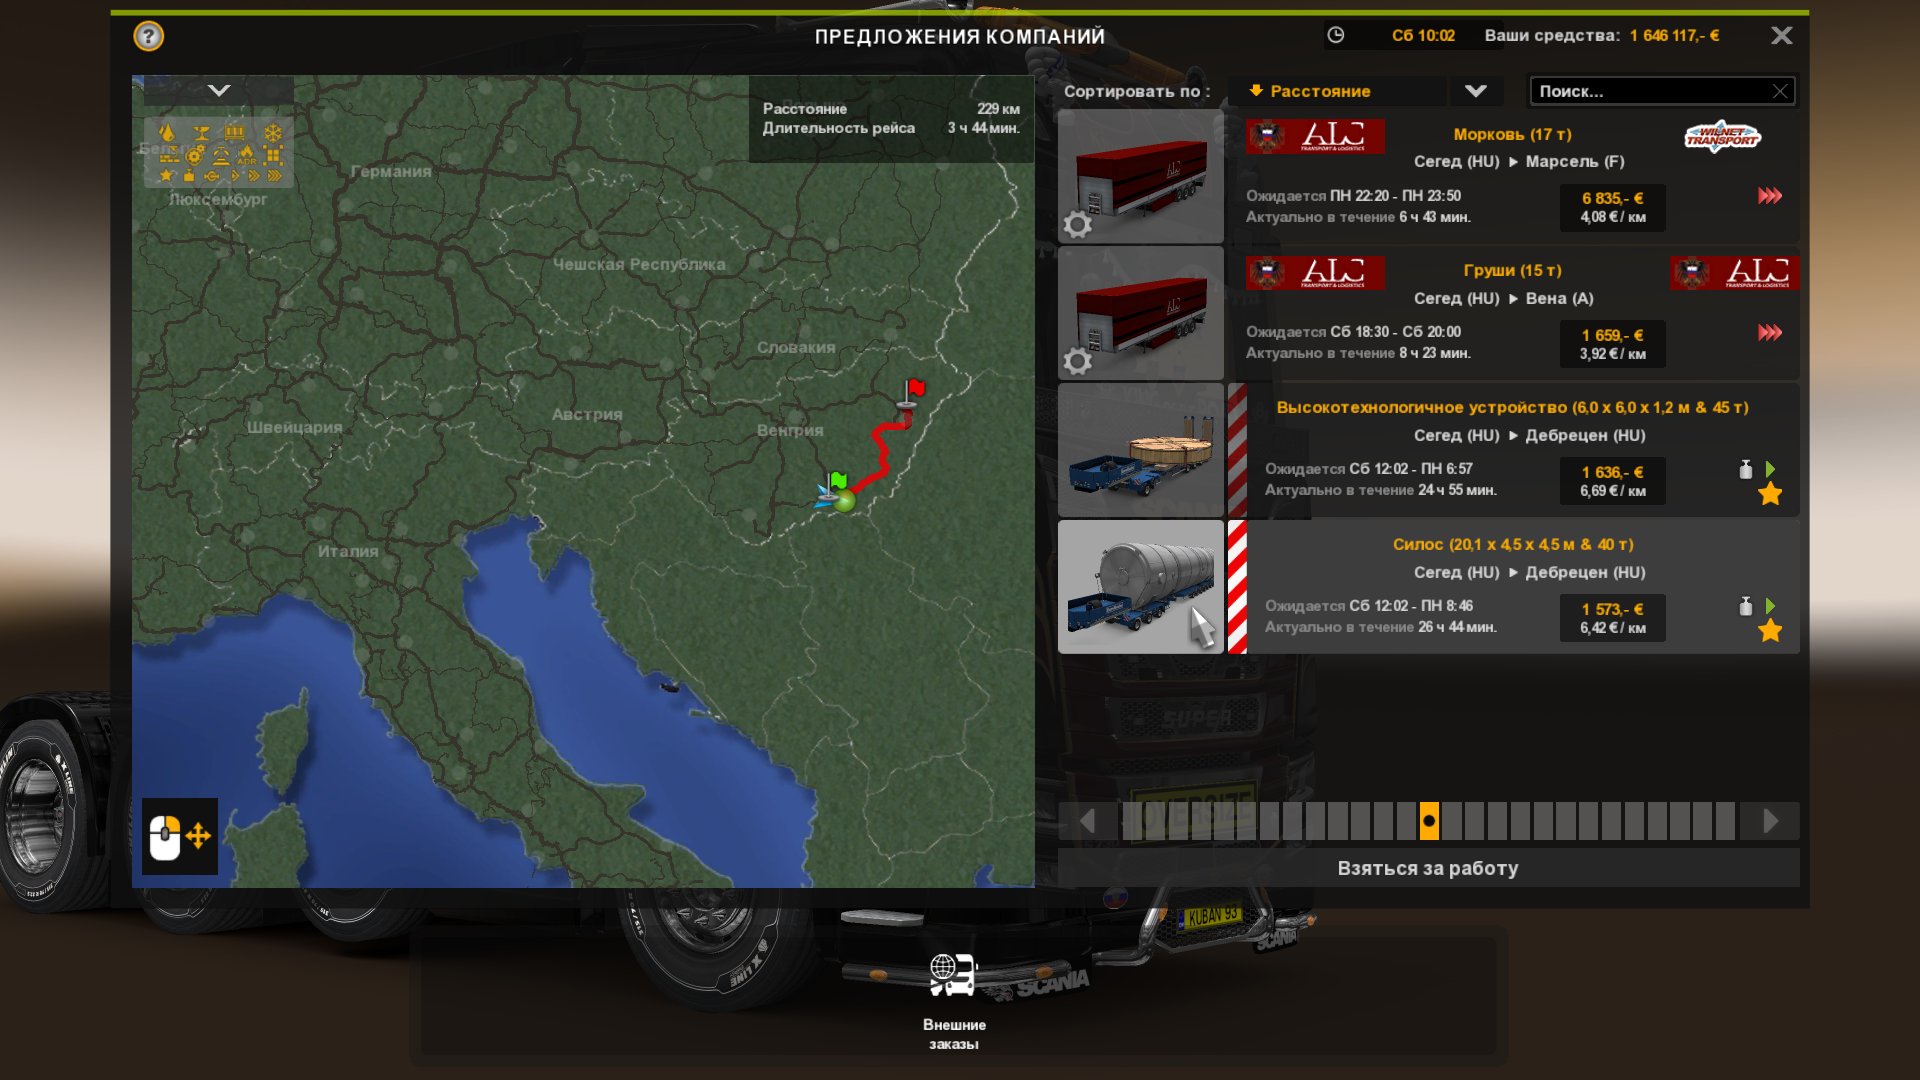Click weight icon on Силос offer
The height and width of the screenshot is (1080, 1920).
point(1745,606)
